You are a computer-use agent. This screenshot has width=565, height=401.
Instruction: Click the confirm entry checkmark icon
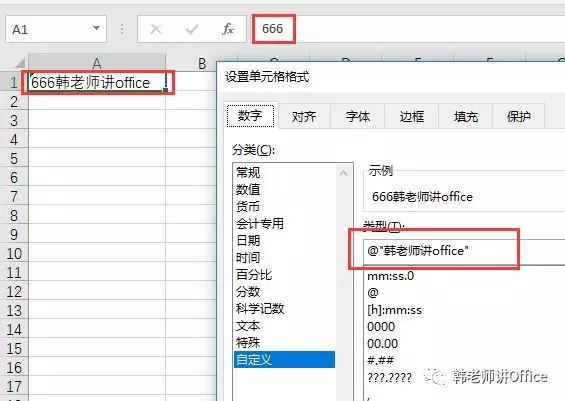[x=192, y=29]
